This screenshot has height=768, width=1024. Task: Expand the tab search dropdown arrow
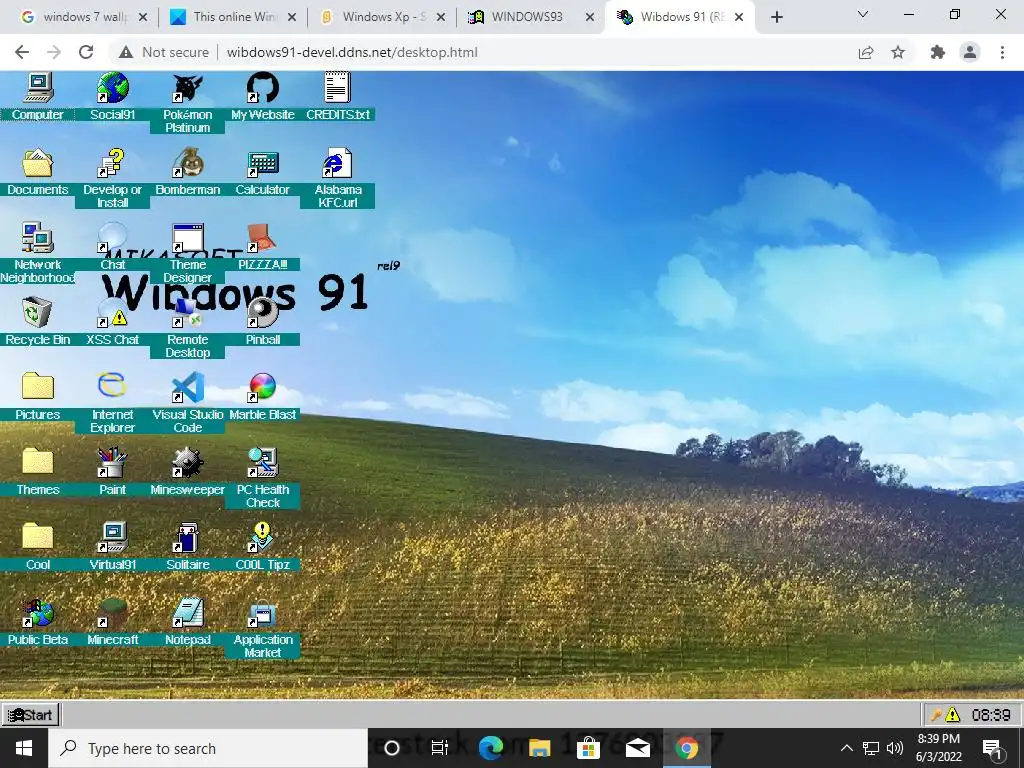[x=863, y=14]
